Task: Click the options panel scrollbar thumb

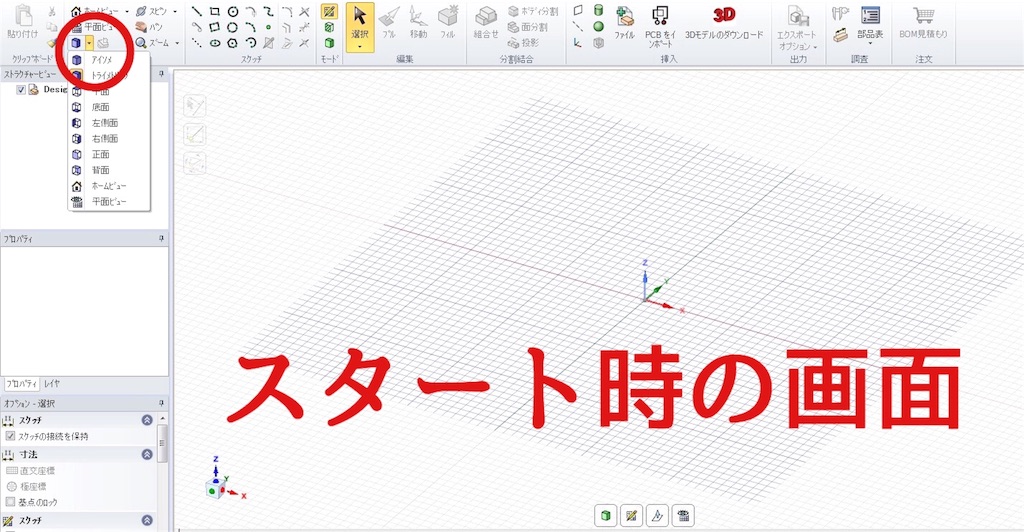Action: (x=162, y=443)
